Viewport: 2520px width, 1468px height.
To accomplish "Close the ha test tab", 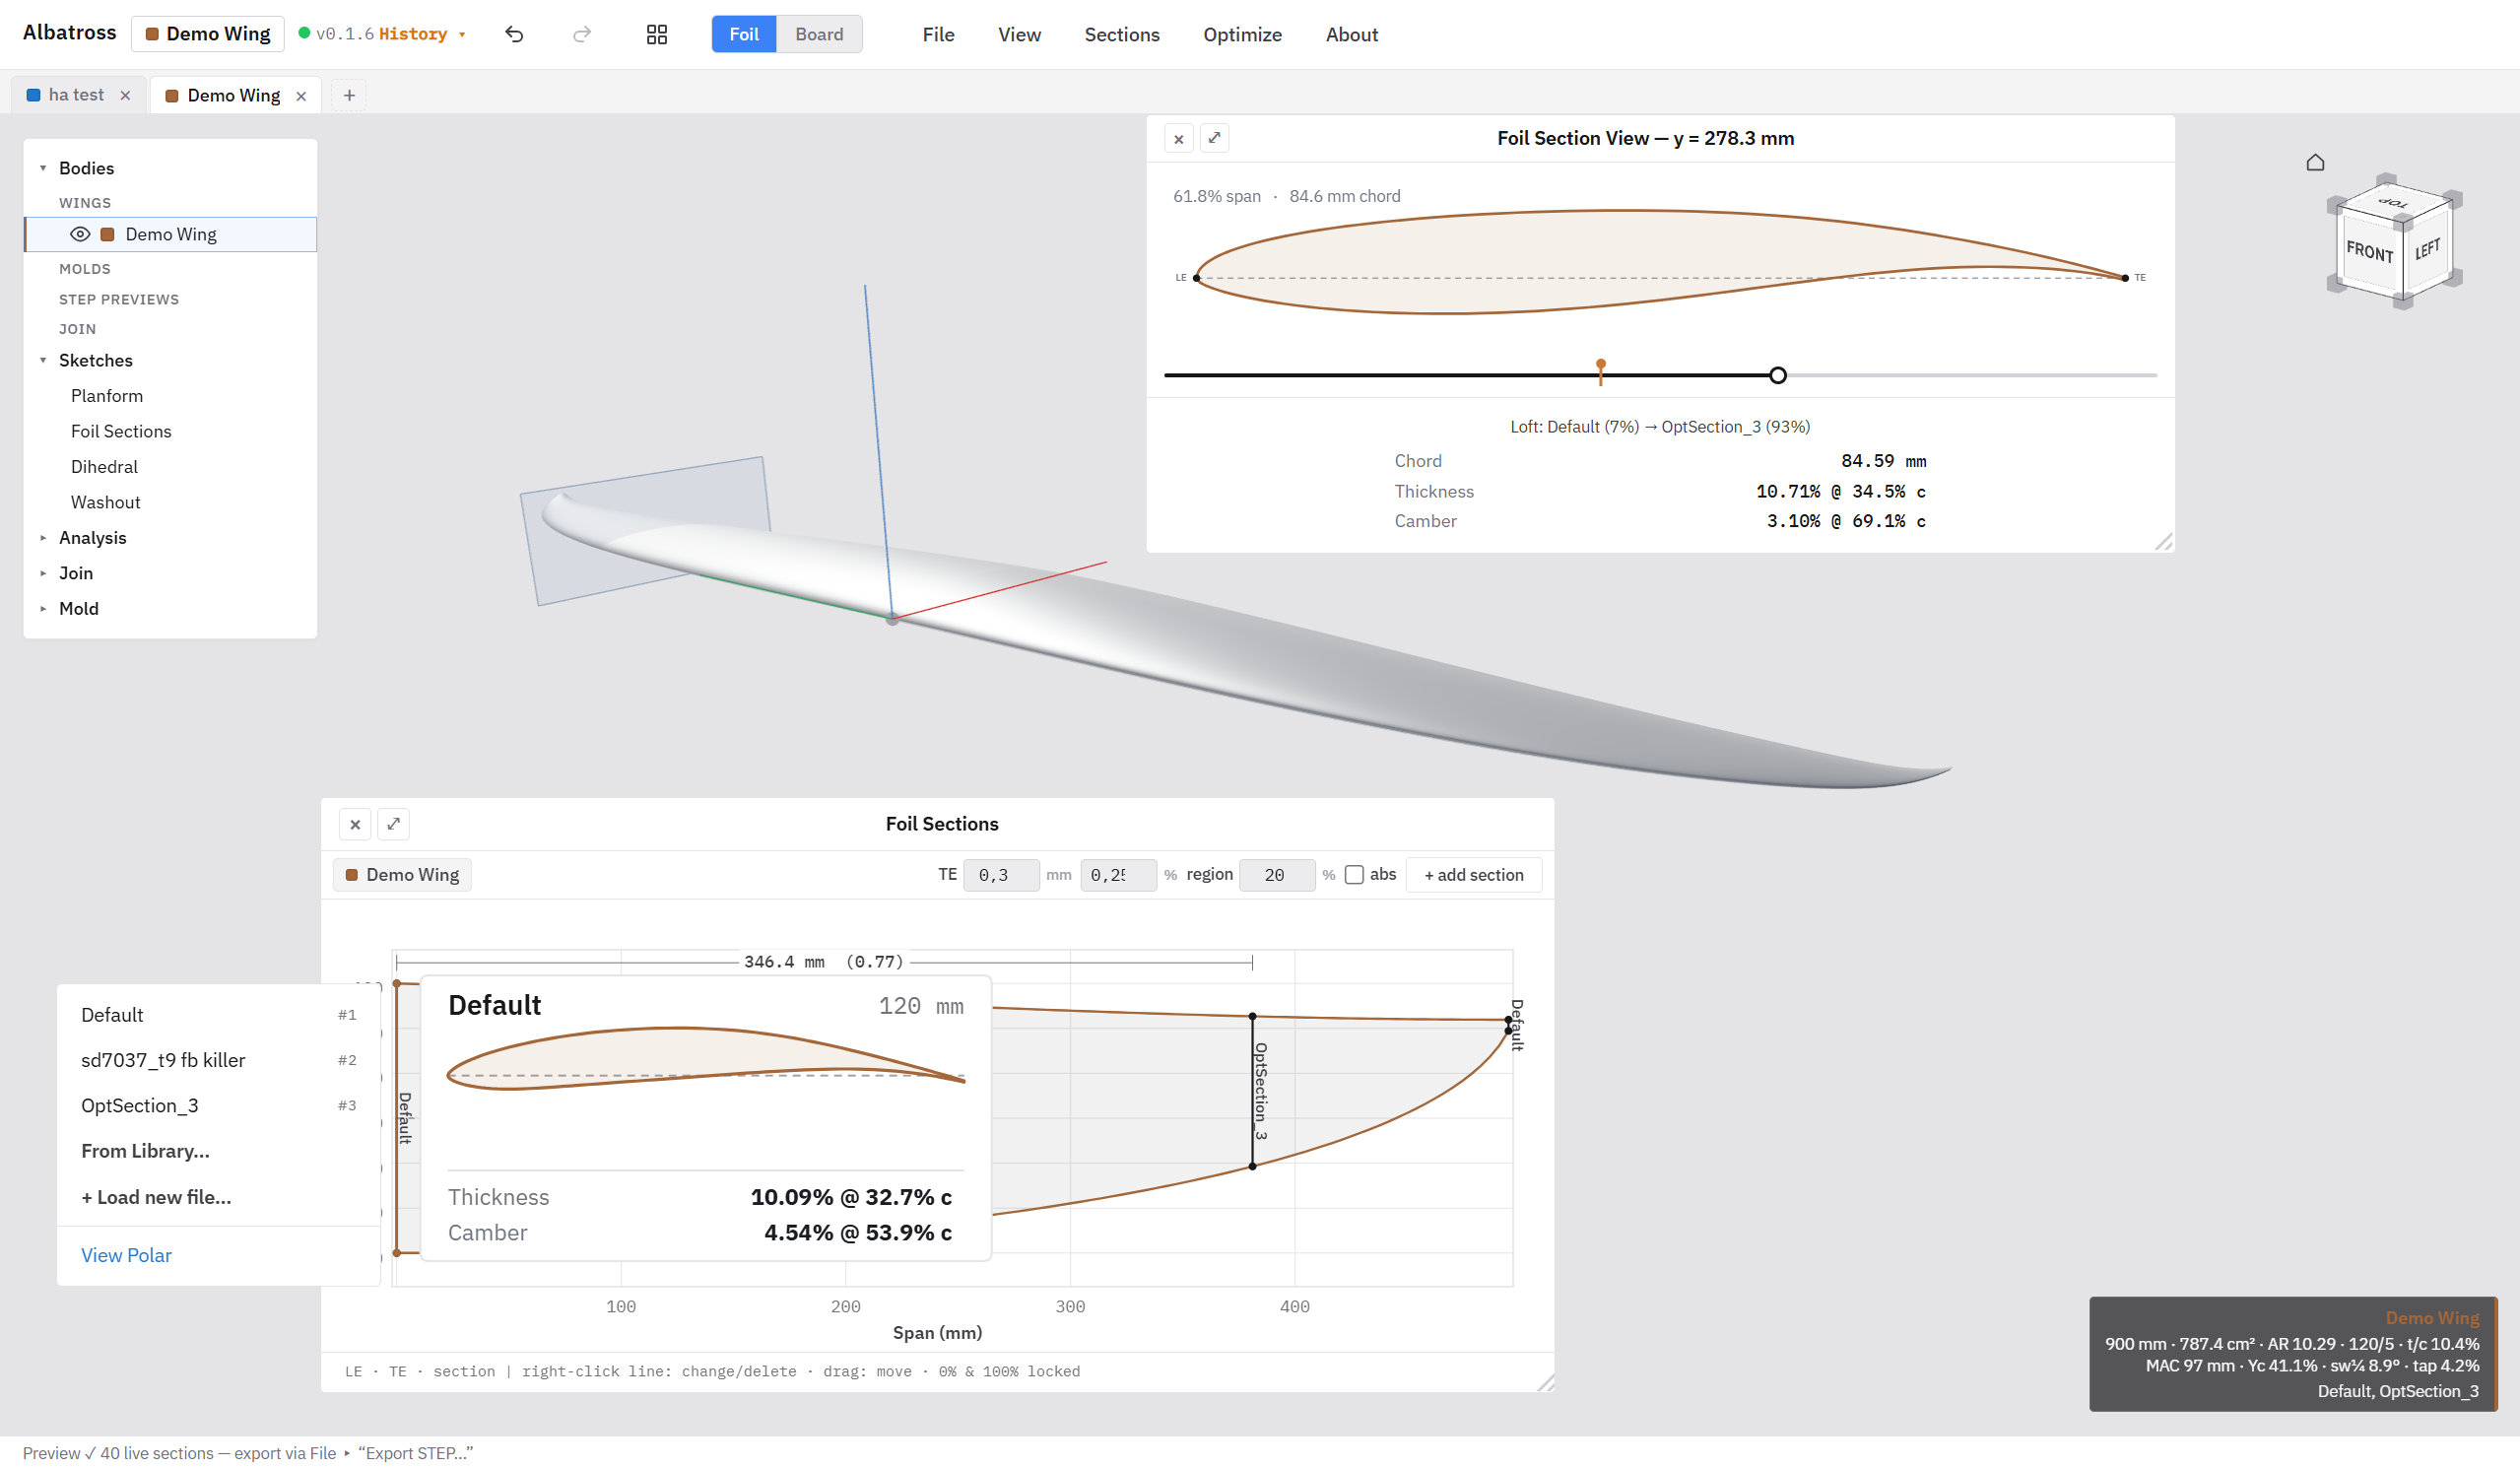I will (125, 95).
